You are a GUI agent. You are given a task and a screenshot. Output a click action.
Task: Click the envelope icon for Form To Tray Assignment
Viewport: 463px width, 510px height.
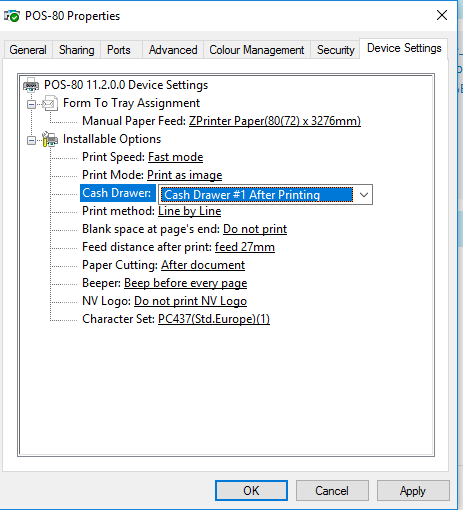click(x=50, y=103)
